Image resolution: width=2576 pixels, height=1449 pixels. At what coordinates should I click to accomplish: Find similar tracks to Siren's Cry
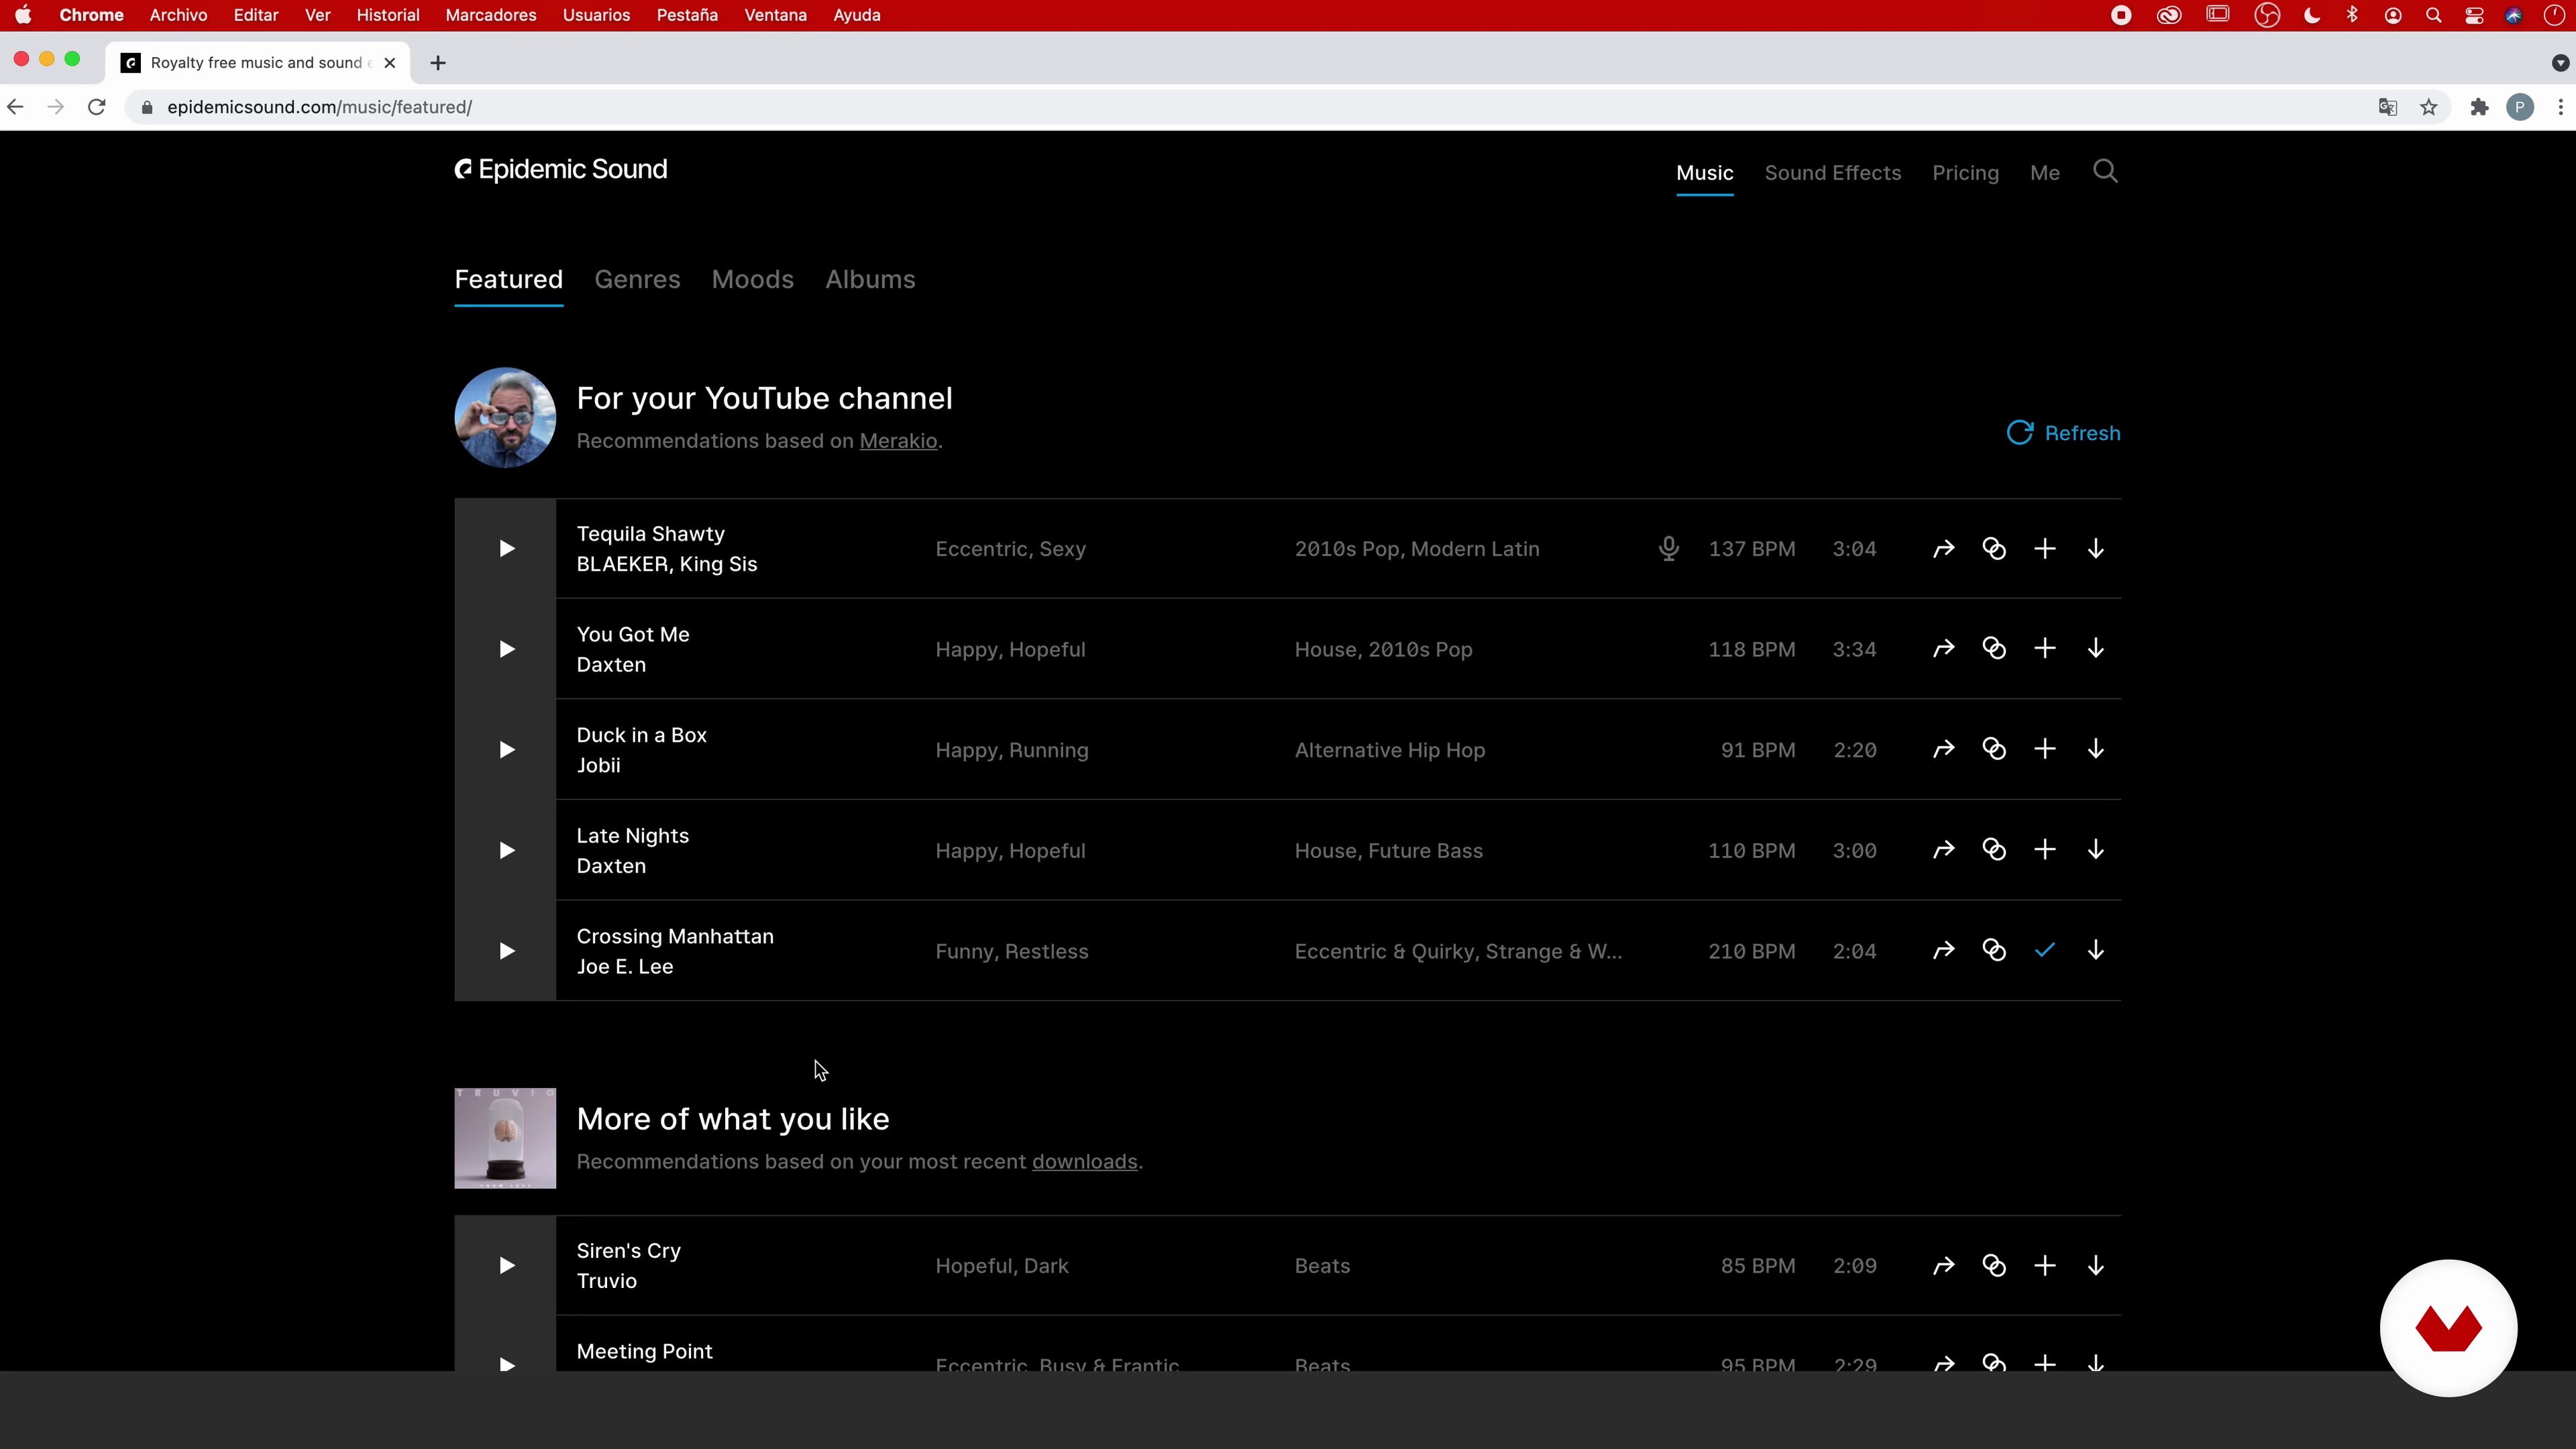pos(1994,1265)
